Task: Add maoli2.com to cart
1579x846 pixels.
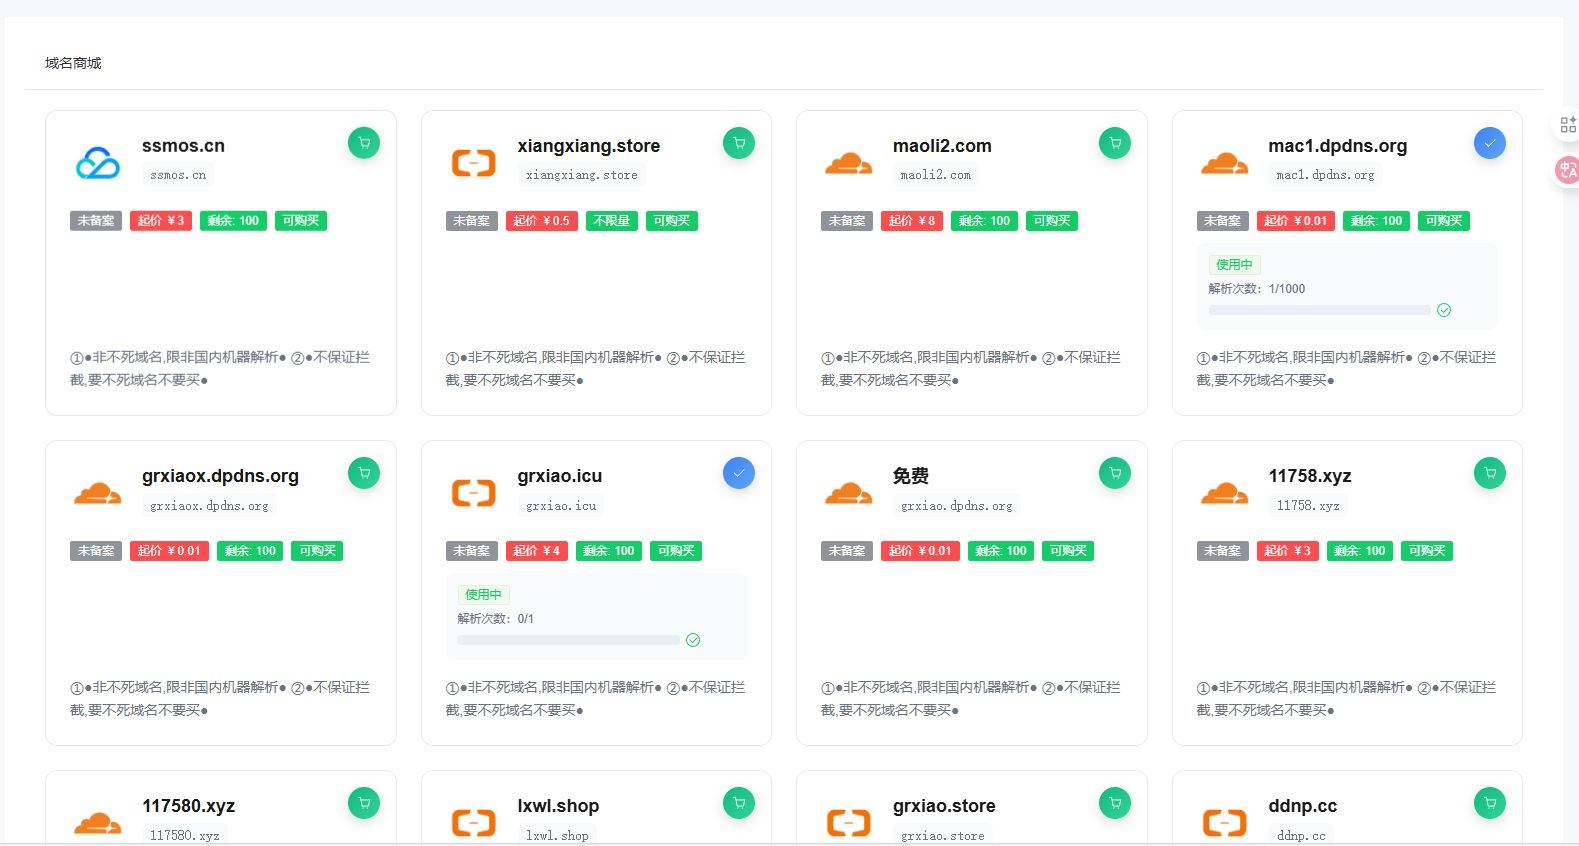Action: [x=1114, y=143]
